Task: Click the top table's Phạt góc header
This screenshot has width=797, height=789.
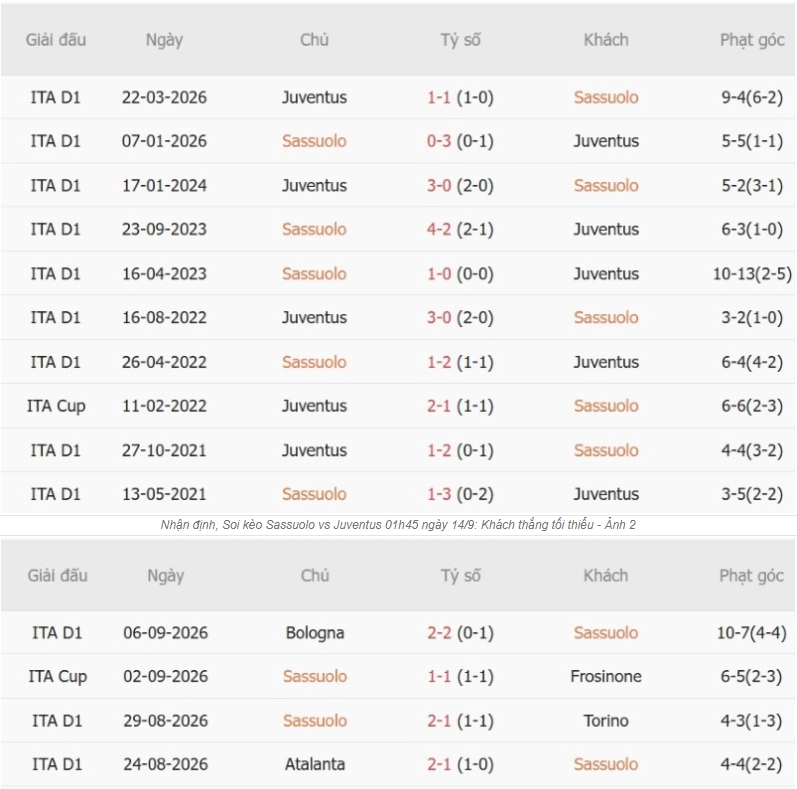Action: point(752,40)
